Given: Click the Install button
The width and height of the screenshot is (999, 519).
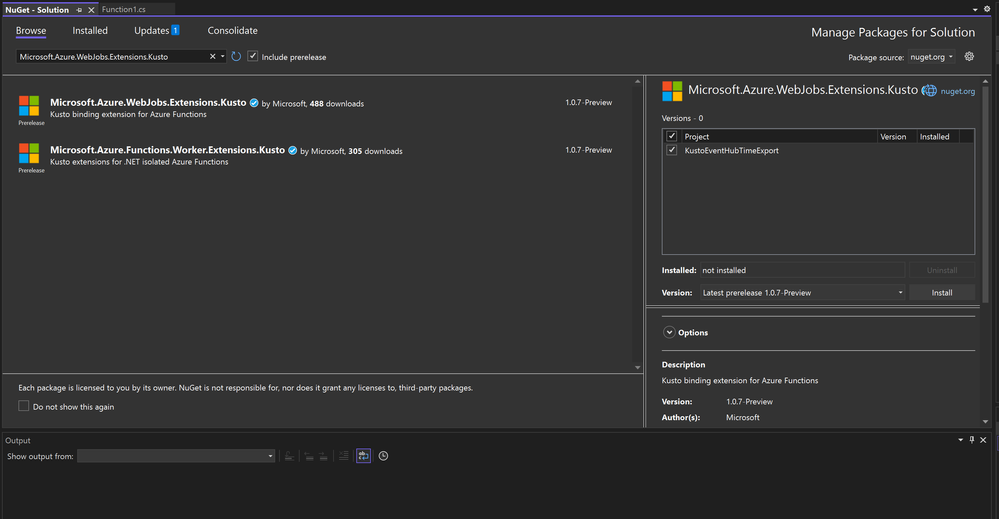Looking at the screenshot, I should pos(942,293).
